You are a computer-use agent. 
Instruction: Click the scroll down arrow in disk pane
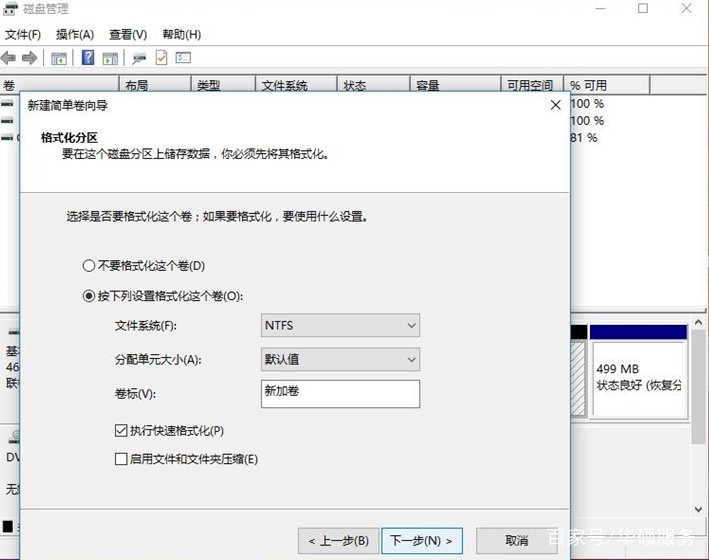click(699, 509)
